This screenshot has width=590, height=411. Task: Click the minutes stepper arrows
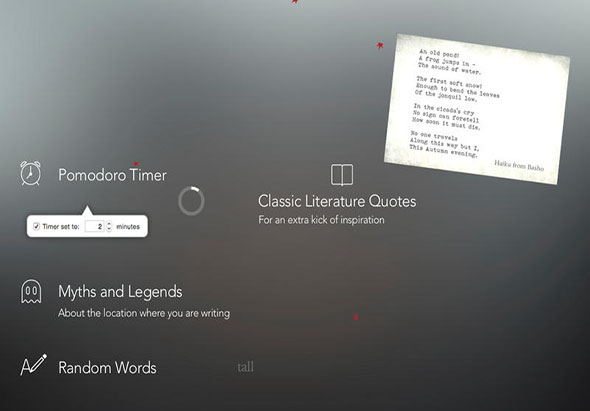[x=109, y=226]
